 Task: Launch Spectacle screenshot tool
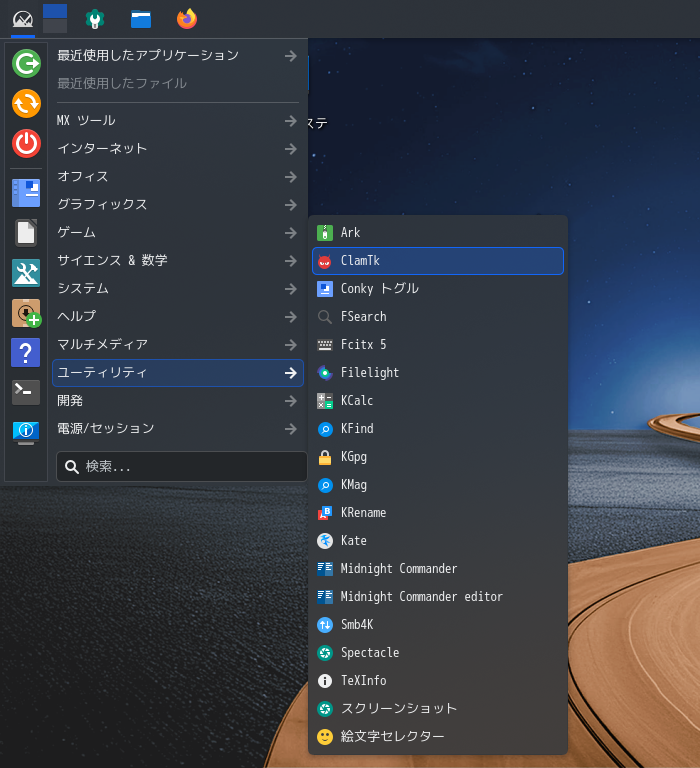(x=438, y=653)
